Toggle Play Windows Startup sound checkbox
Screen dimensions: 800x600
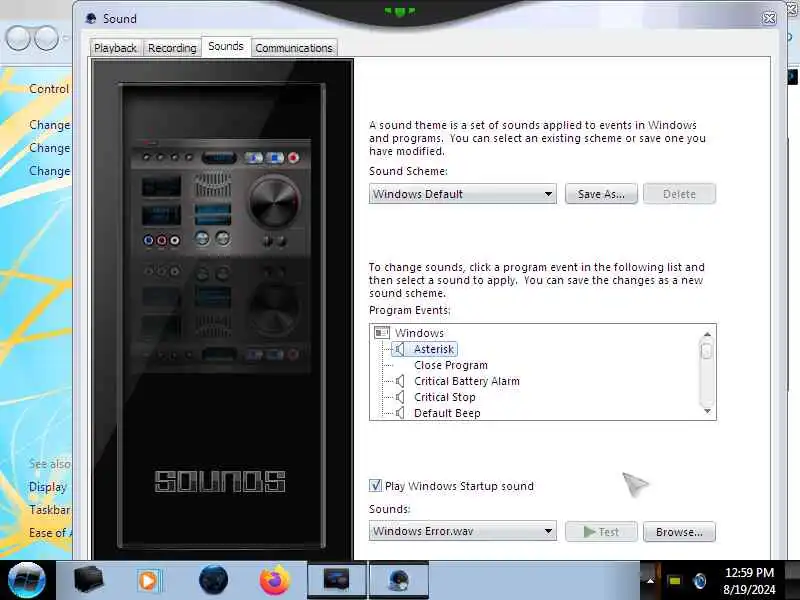(x=376, y=485)
